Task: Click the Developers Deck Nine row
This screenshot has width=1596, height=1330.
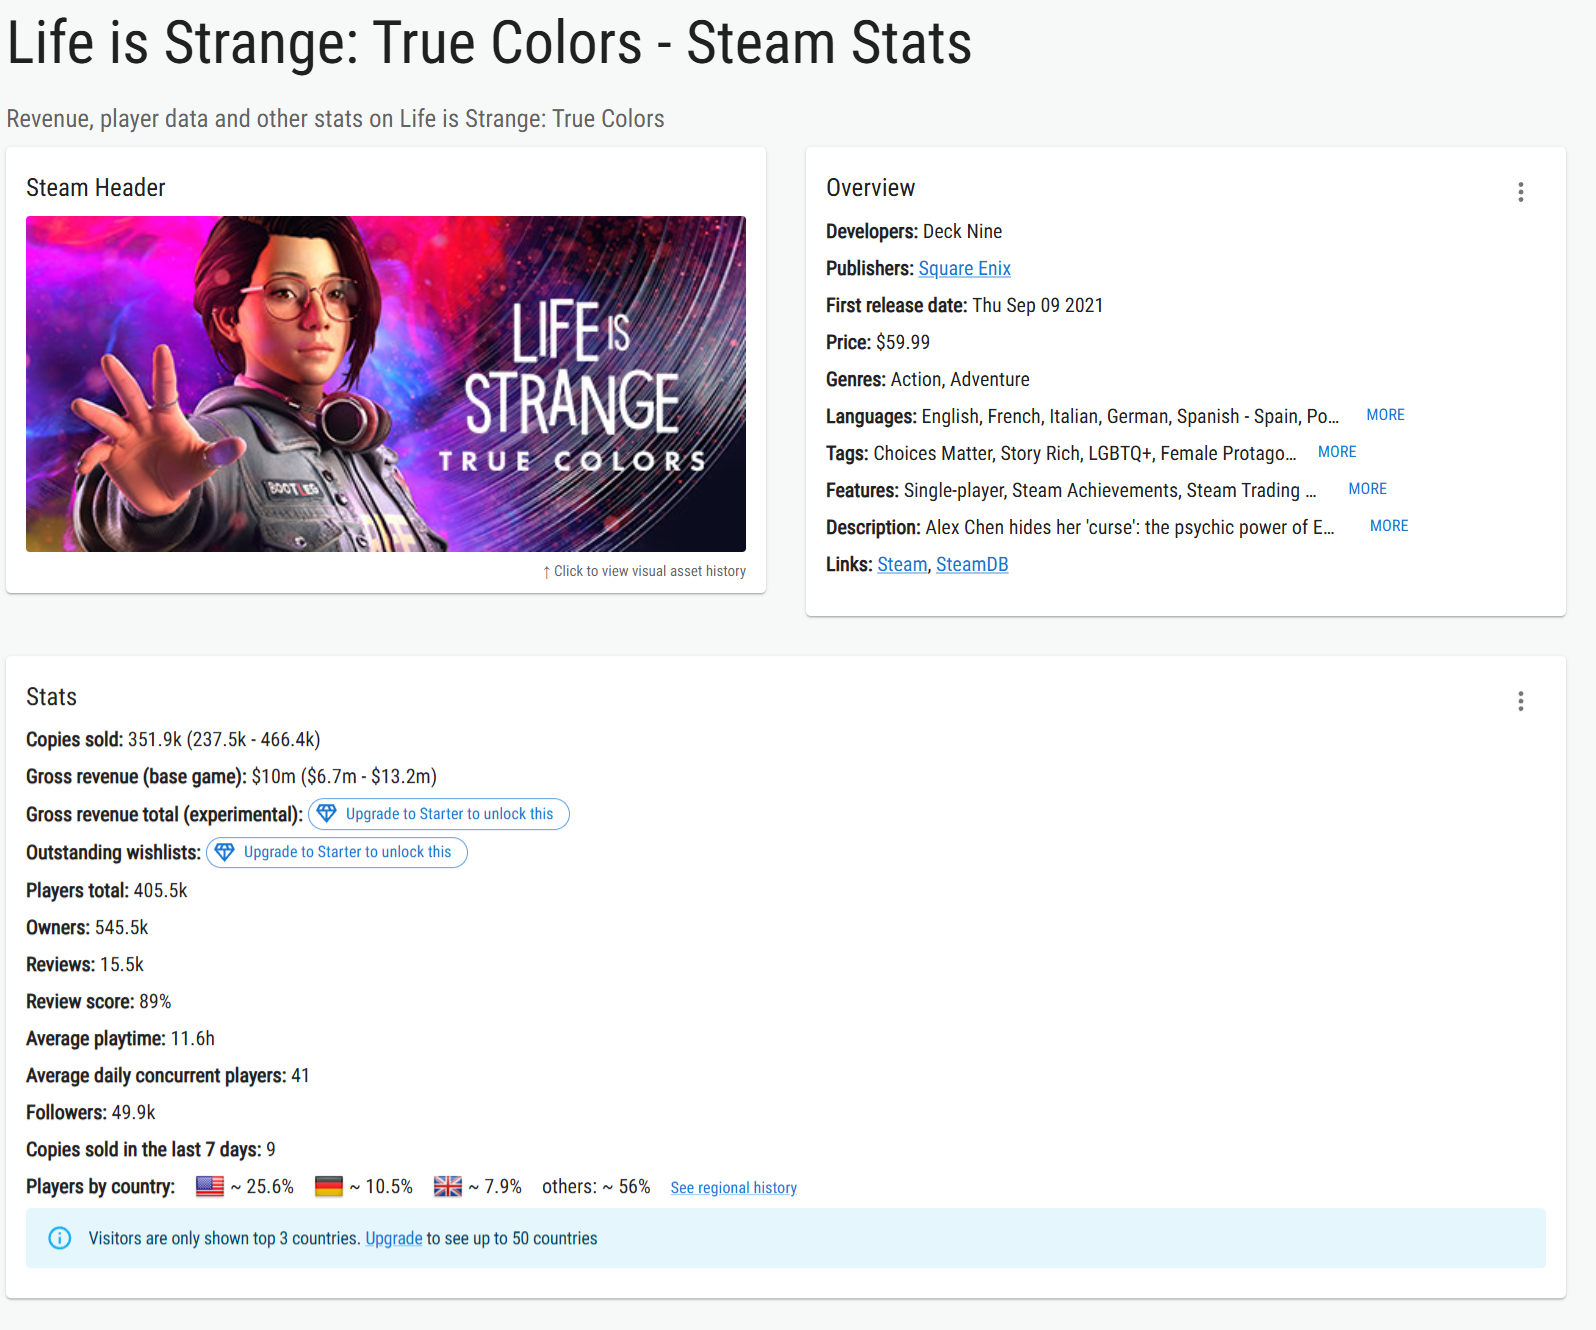Action: click(914, 231)
